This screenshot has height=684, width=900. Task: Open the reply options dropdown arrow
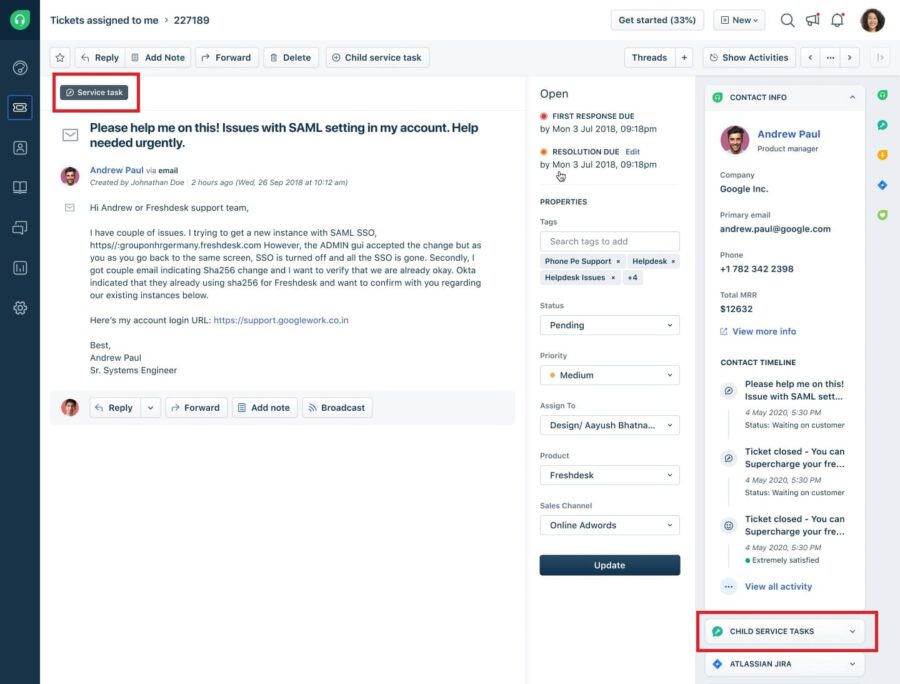[150, 407]
